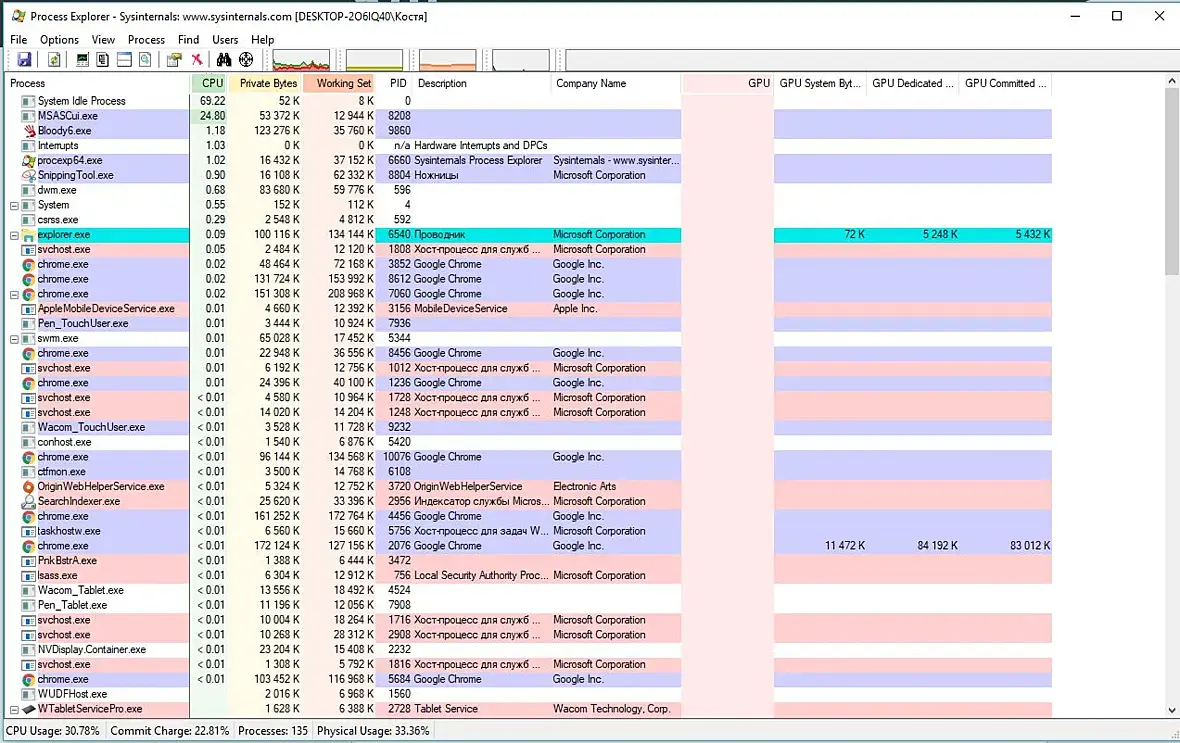Select the taskhostw.exe process row

pyautogui.click(x=529, y=531)
